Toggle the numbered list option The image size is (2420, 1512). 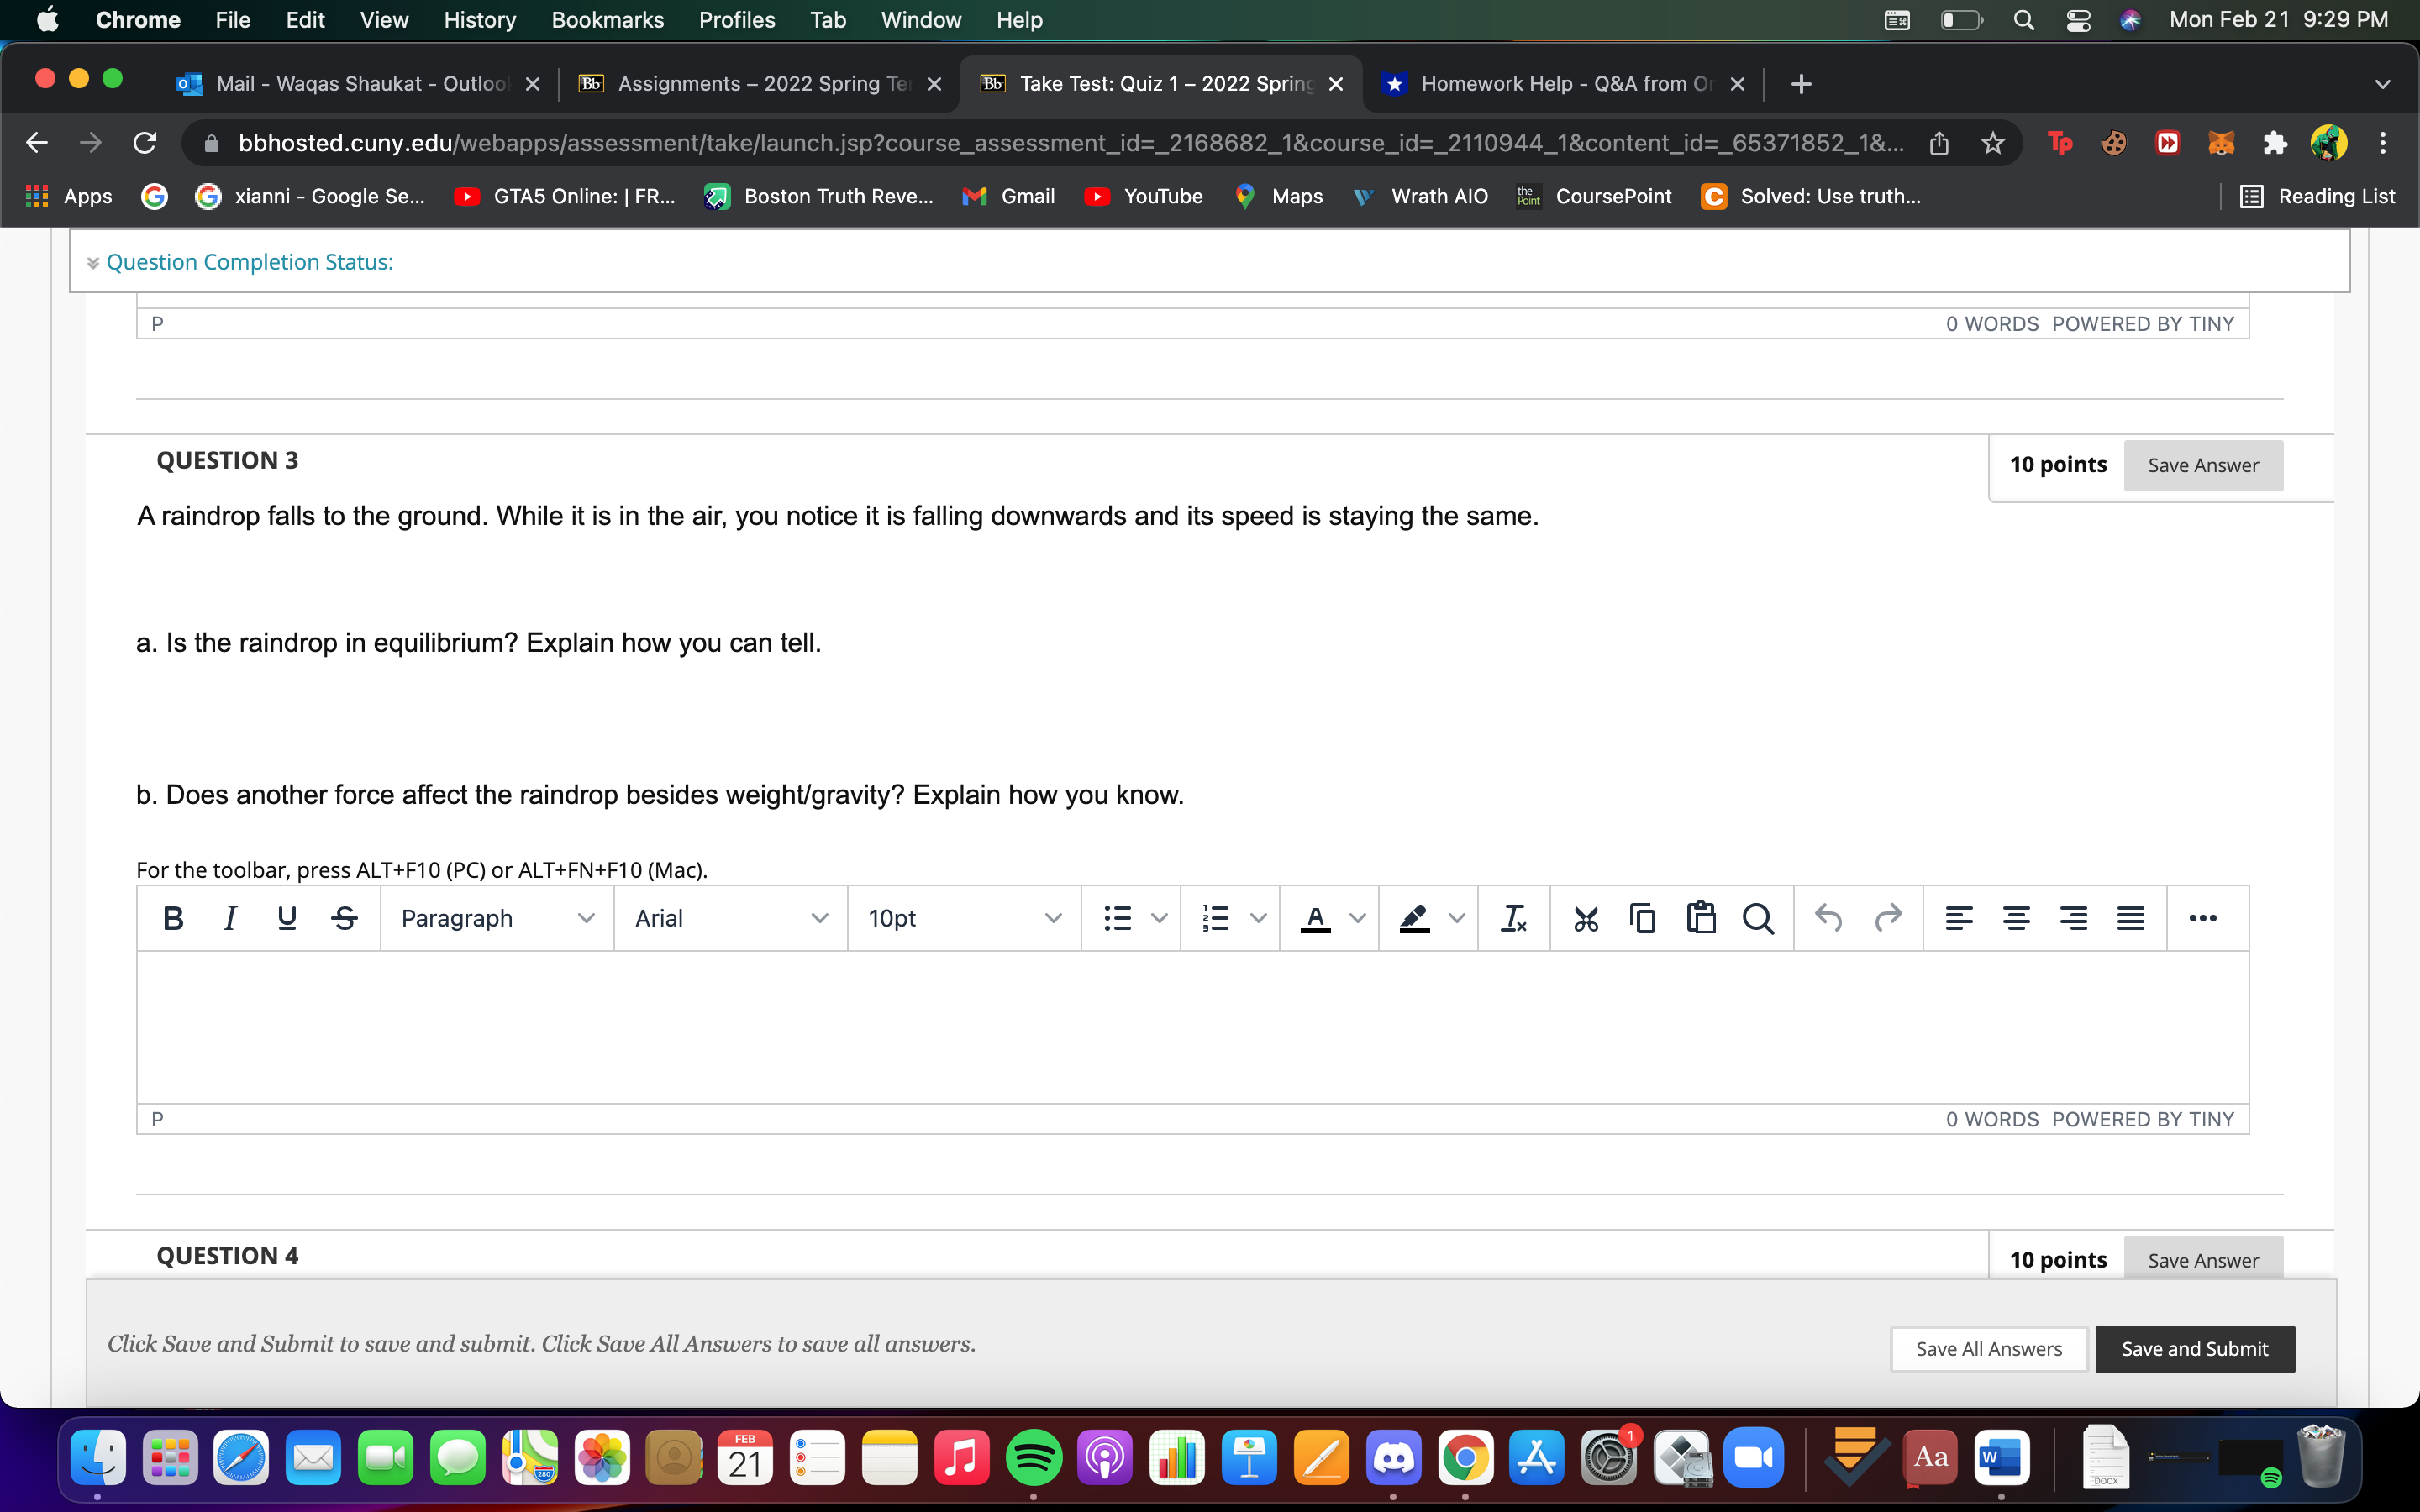tap(1215, 917)
